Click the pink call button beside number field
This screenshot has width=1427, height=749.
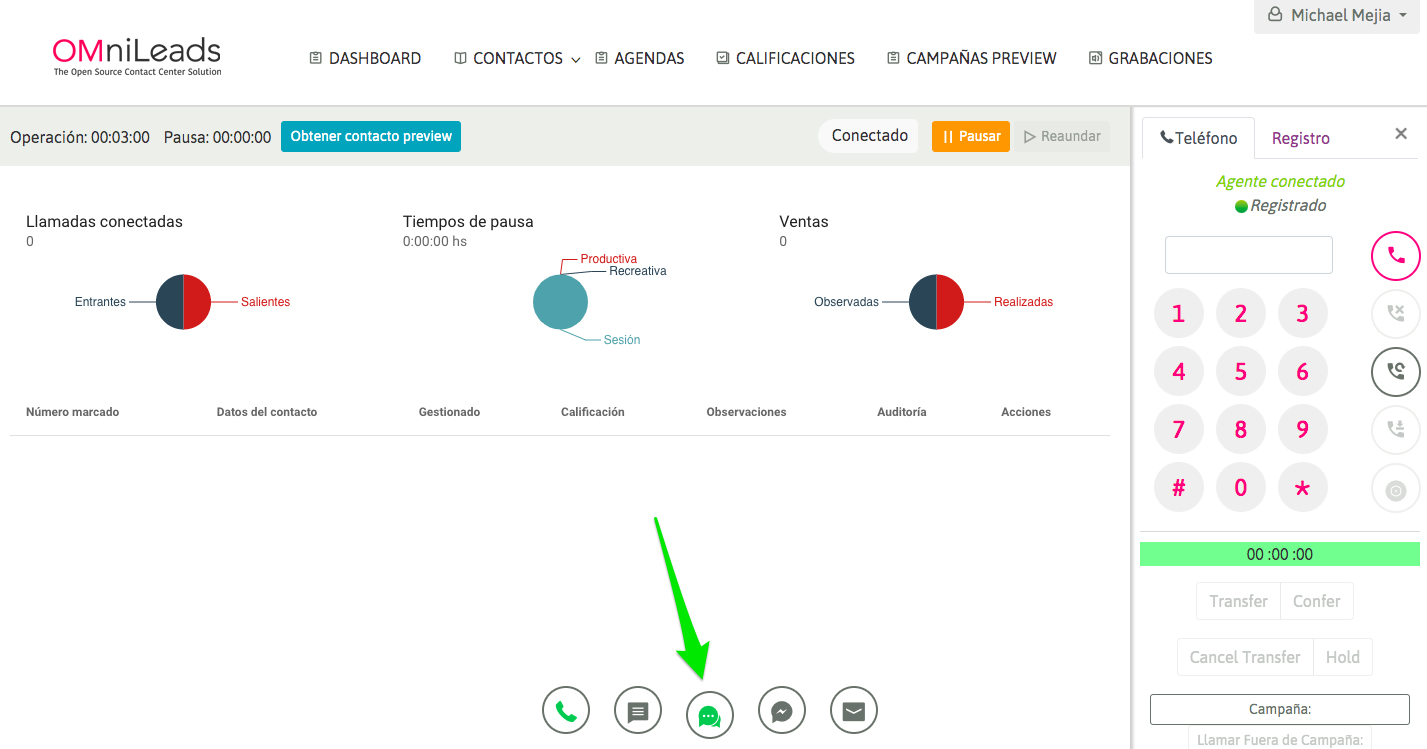point(1395,256)
